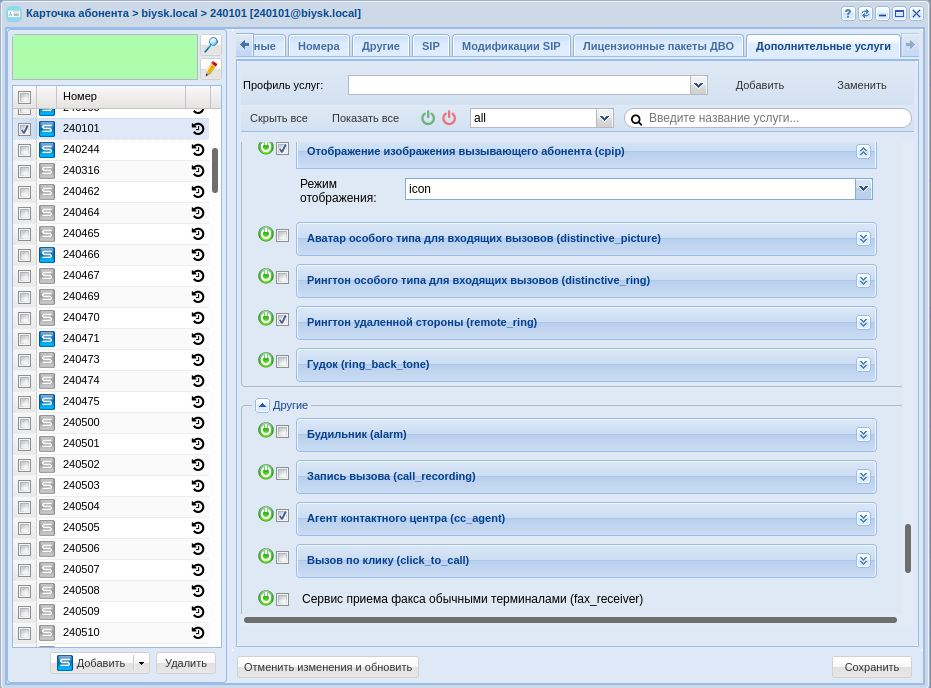Expand the Вызов по клику (click_to_call) panel
This screenshot has height=688, width=931.
[863, 560]
